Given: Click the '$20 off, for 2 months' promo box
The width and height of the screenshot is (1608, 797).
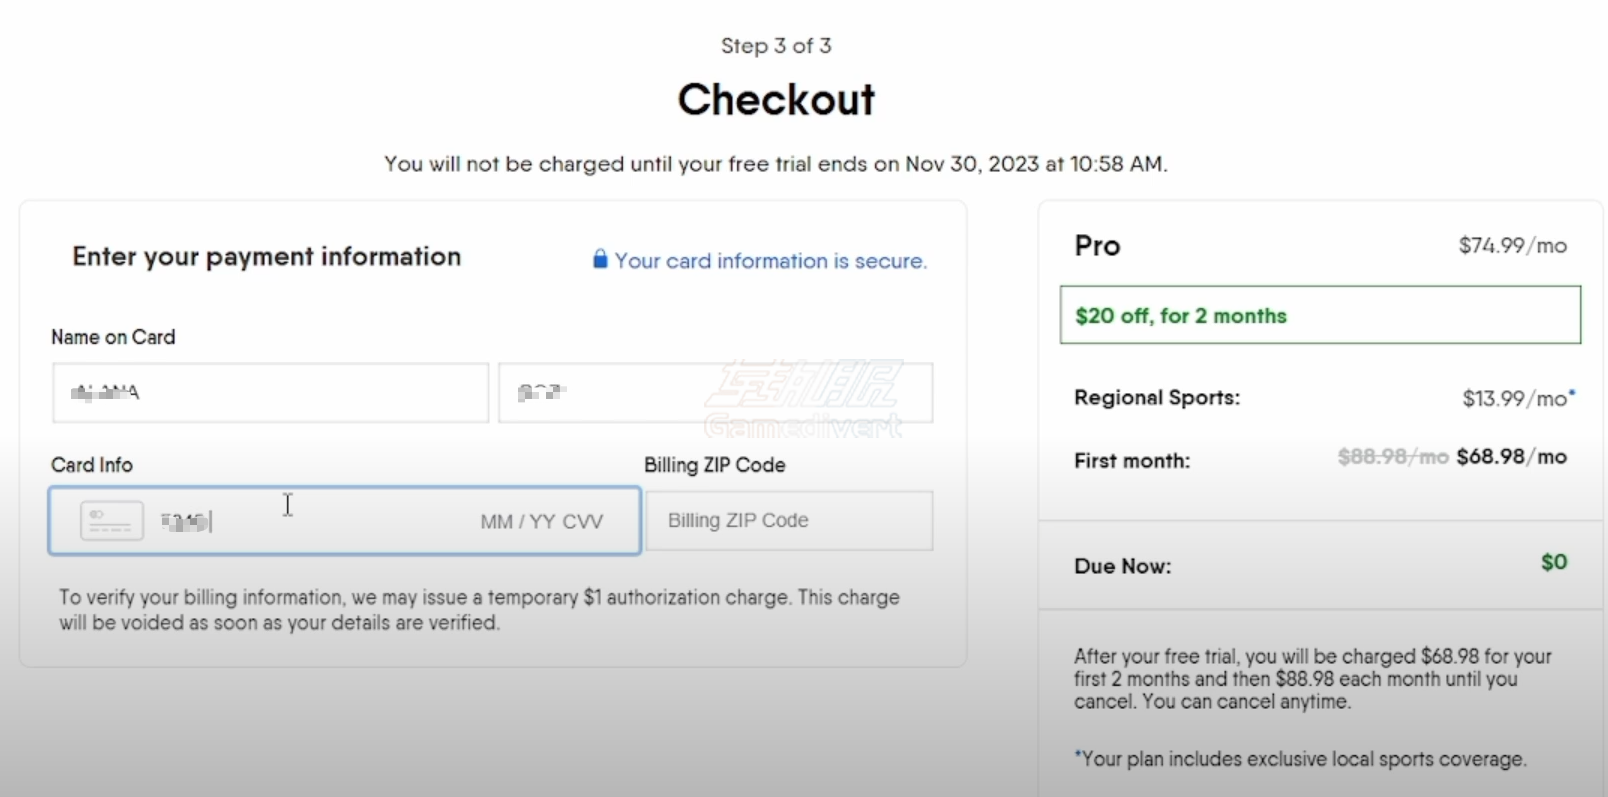Looking at the screenshot, I should 1320,315.
